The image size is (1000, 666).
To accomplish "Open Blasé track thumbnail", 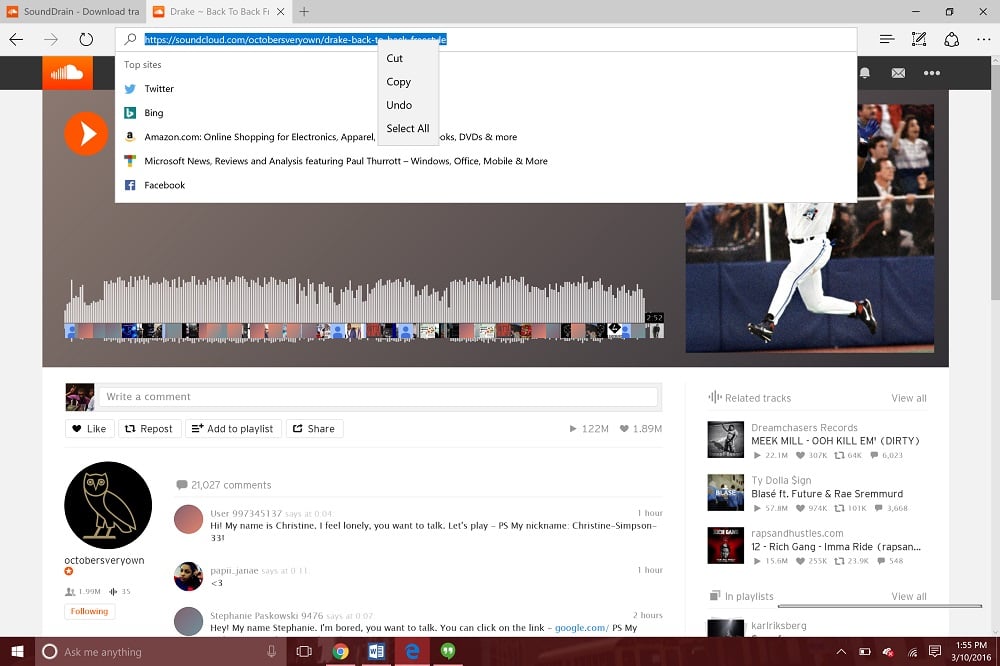I will [726, 492].
